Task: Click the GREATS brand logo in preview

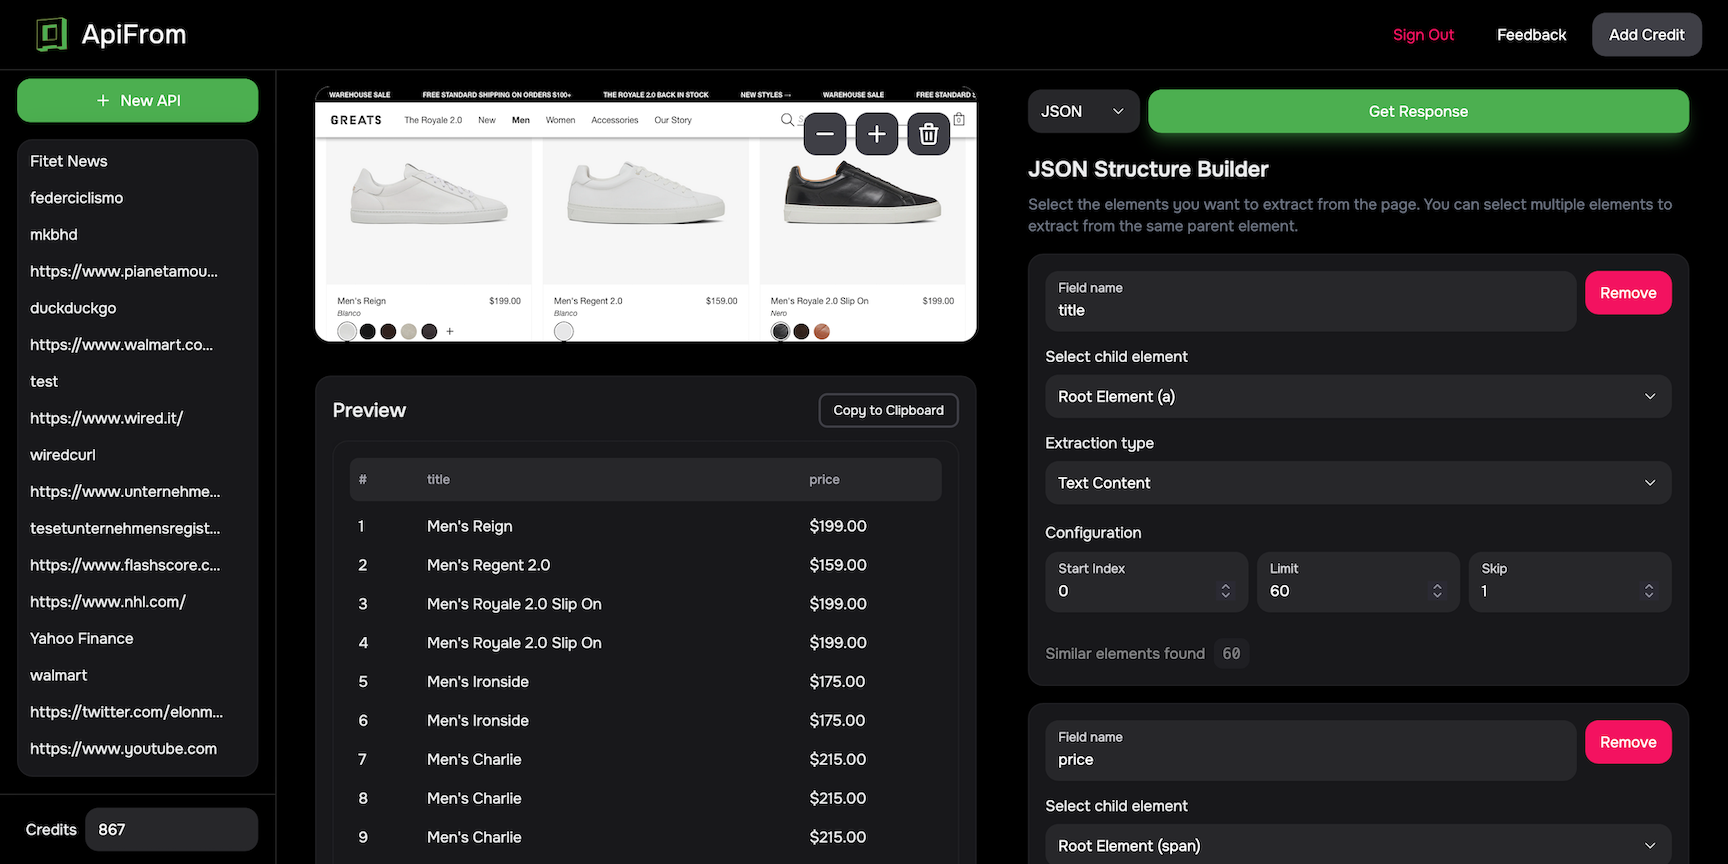Action: (356, 120)
